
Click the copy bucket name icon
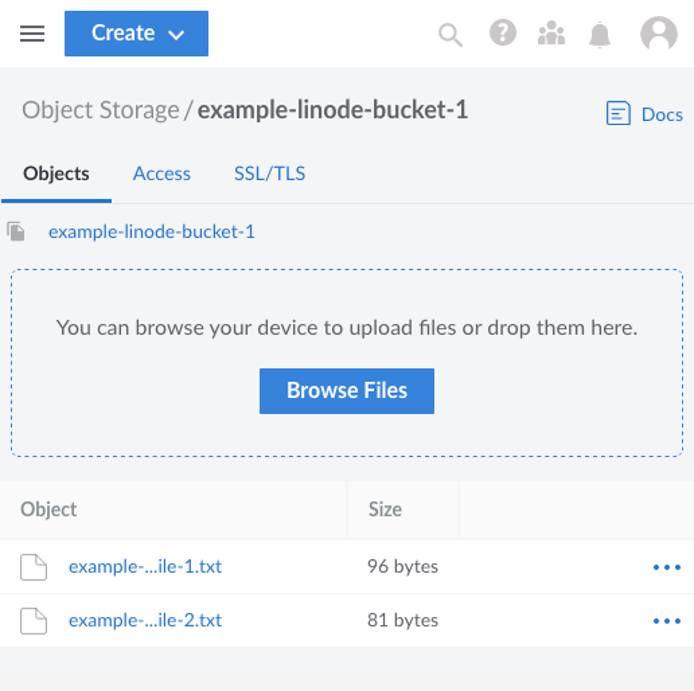pos(16,232)
